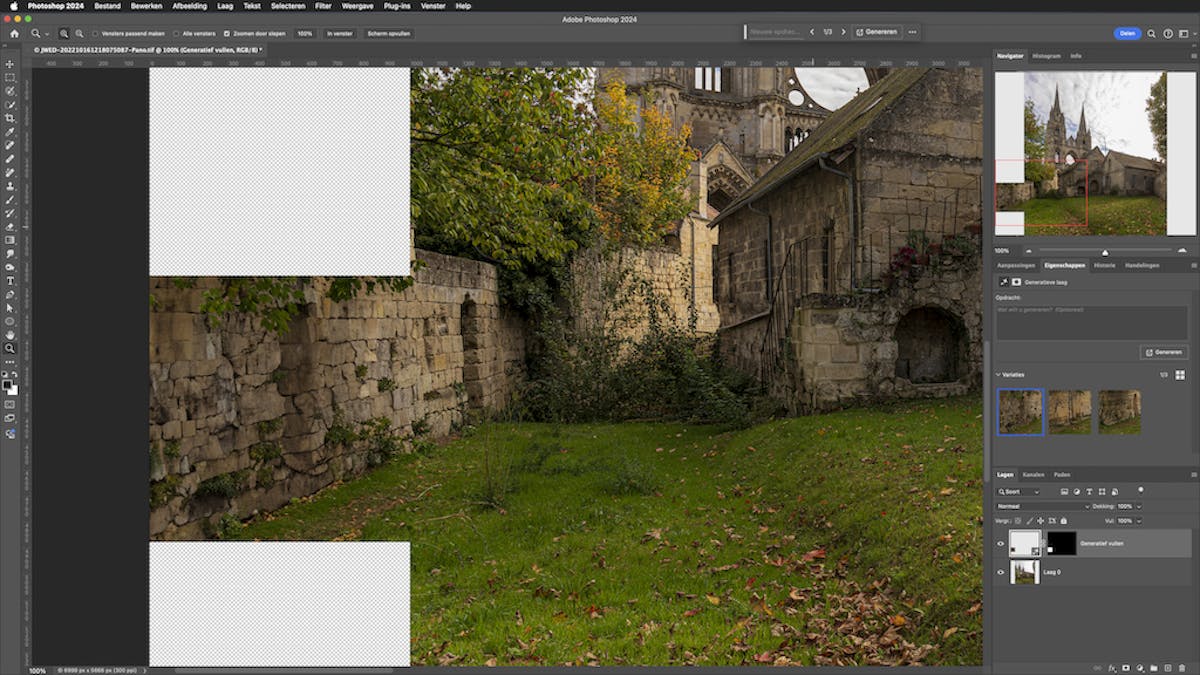Select the second variation thumbnail
The width and height of the screenshot is (1200, 675).
[1069, 411]
